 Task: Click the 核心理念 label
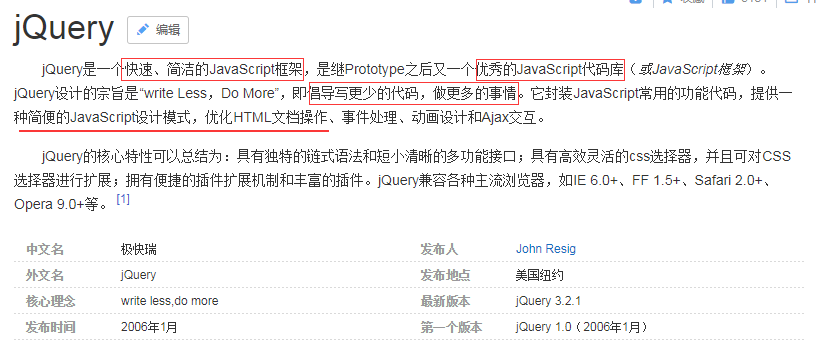click(51, 301)
